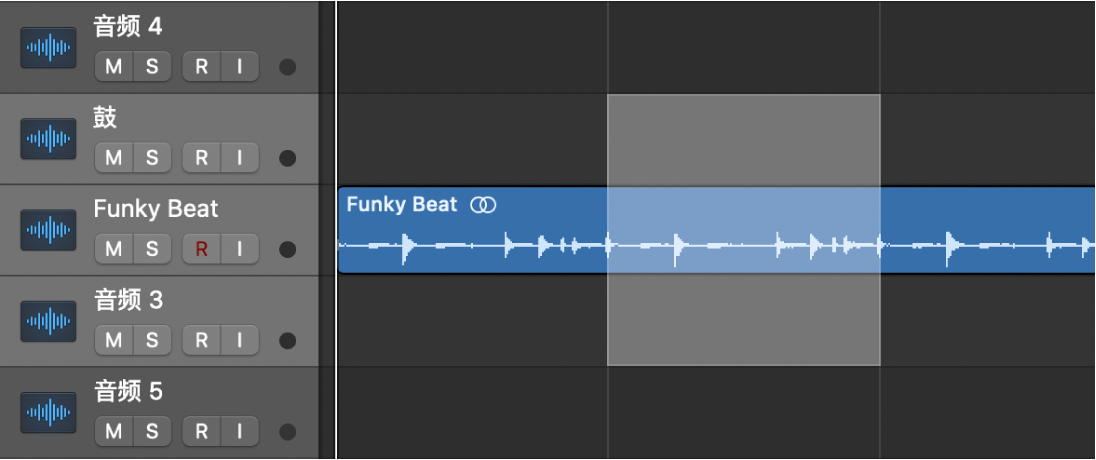Select the 音频 3 track by its name

[x=129, y=300]
